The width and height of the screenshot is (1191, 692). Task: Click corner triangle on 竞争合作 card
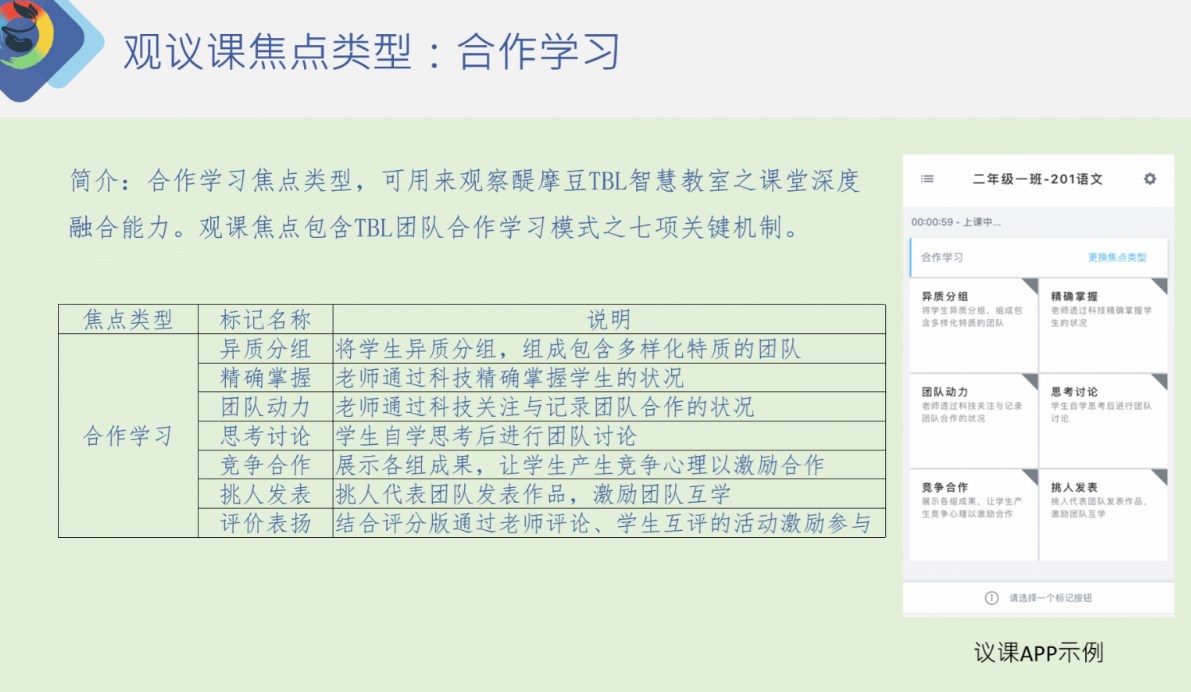(1030, 476)
